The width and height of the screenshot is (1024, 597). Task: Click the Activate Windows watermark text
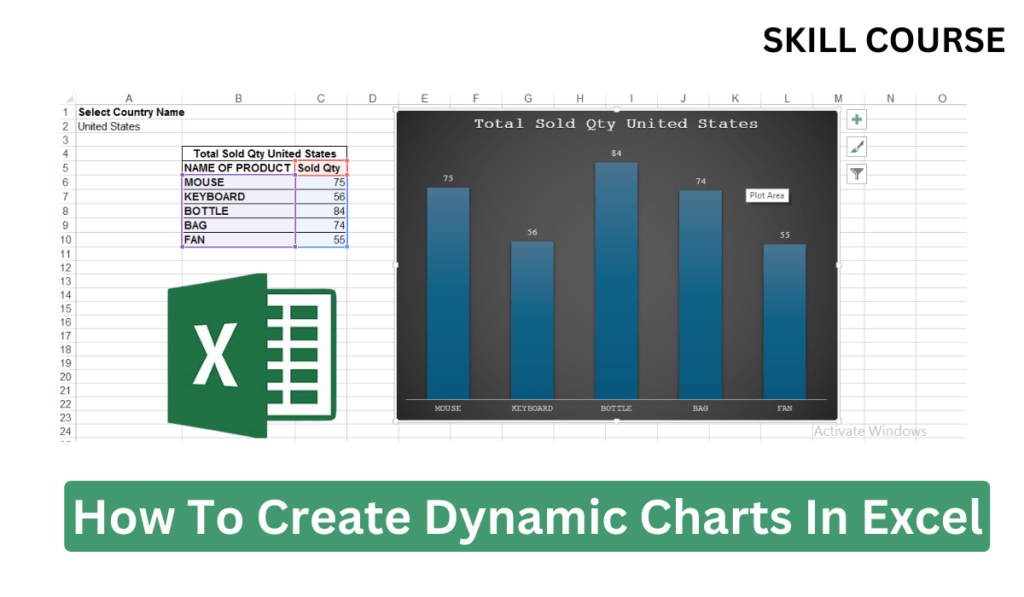tap(868, 431)
